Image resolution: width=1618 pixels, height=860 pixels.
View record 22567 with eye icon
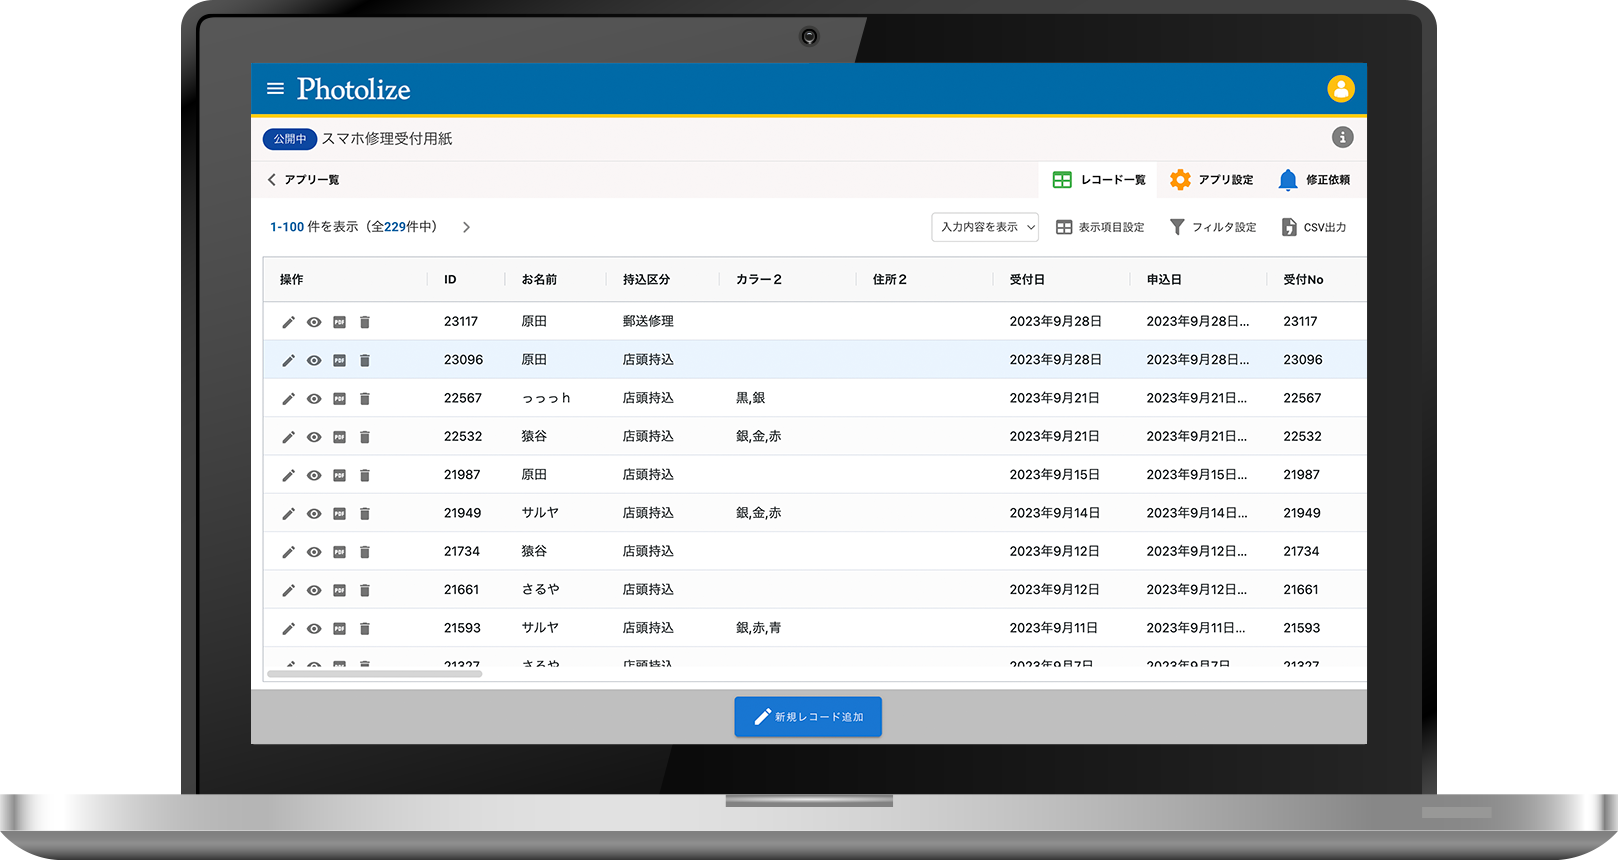tap(314, 399)
